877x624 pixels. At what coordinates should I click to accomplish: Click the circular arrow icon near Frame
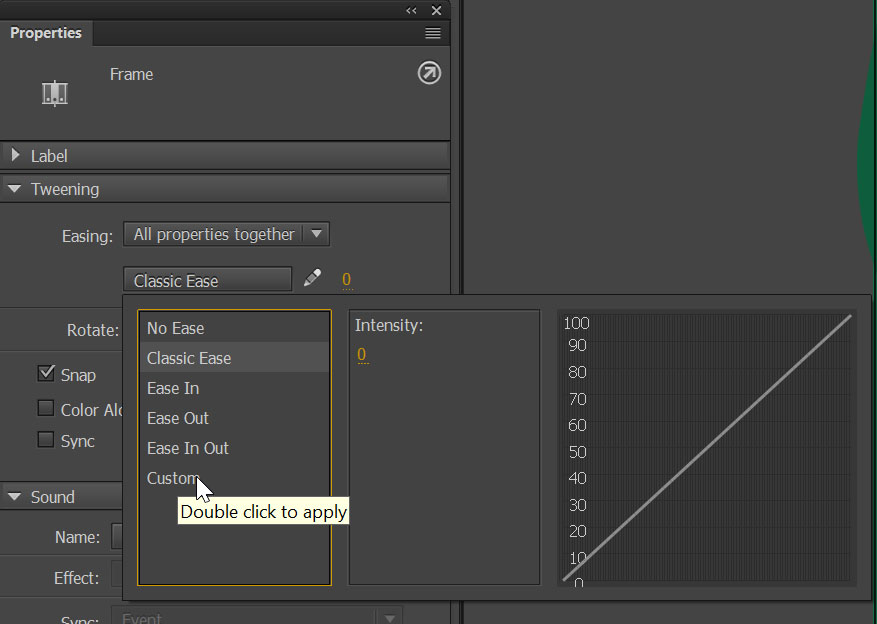pyautogui.click(x=429, y=73)
